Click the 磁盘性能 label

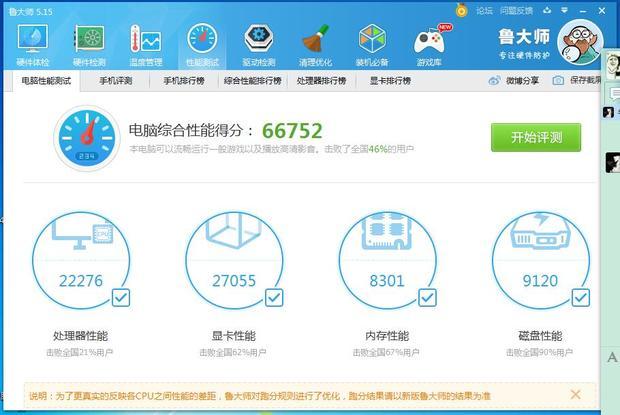click(x=540, y=336)
